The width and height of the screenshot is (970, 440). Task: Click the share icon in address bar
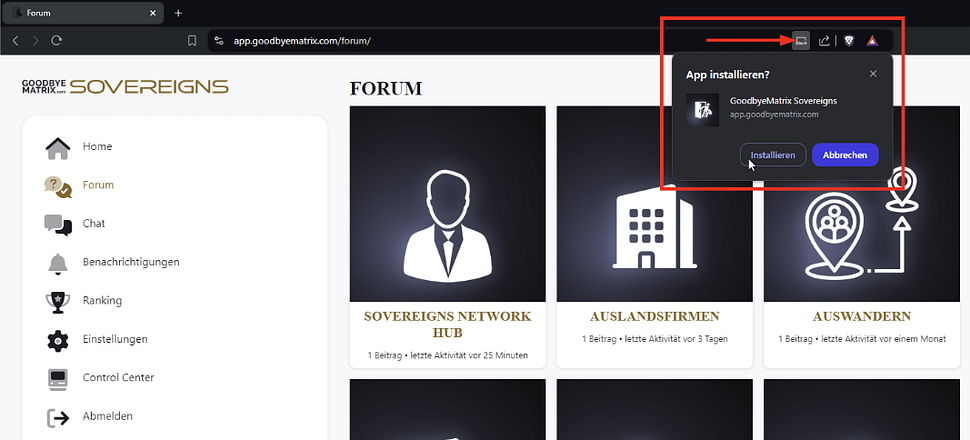pyautogui.click(x=824, y=40)
